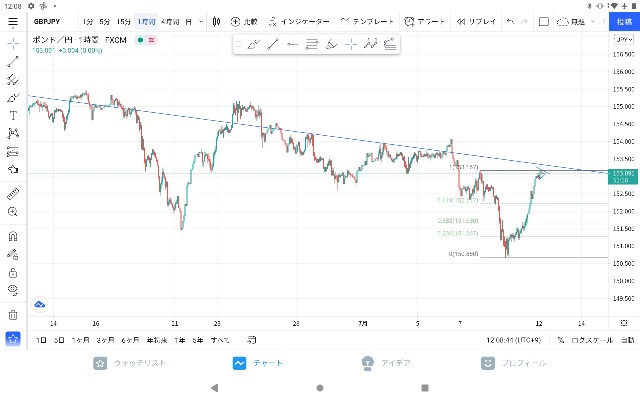Image resolution: width=640 pixels, height=400 pixels.
Task: Pick Fib retracement in floating toolbar
Action: point(312,44)
